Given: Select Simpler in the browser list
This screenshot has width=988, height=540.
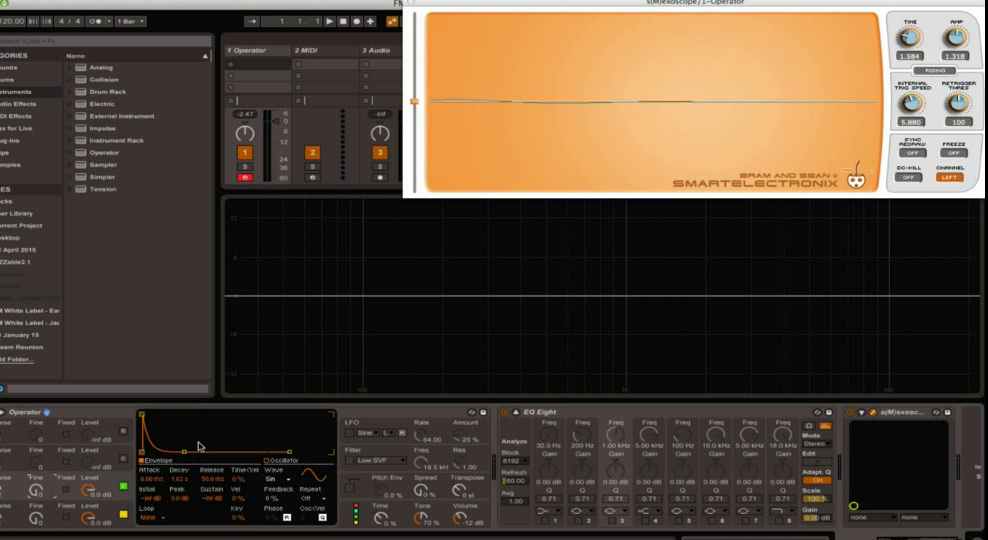Looking at the screenshot, I should point(102,177).
